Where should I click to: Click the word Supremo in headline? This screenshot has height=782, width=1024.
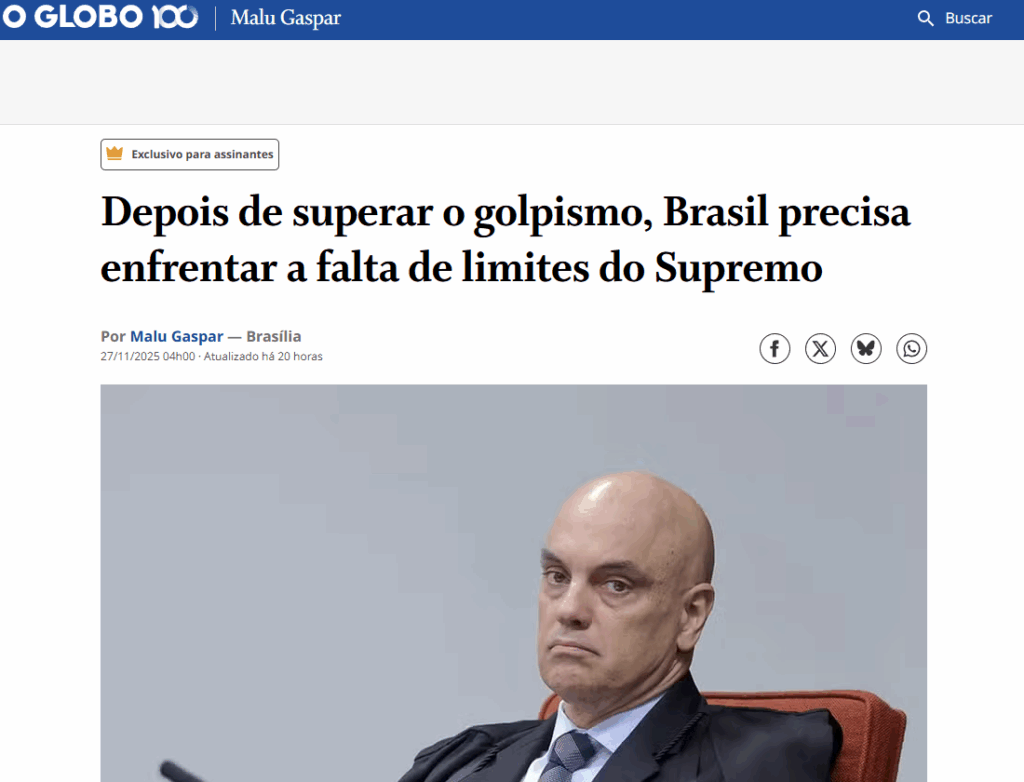(x=739, y=269)
